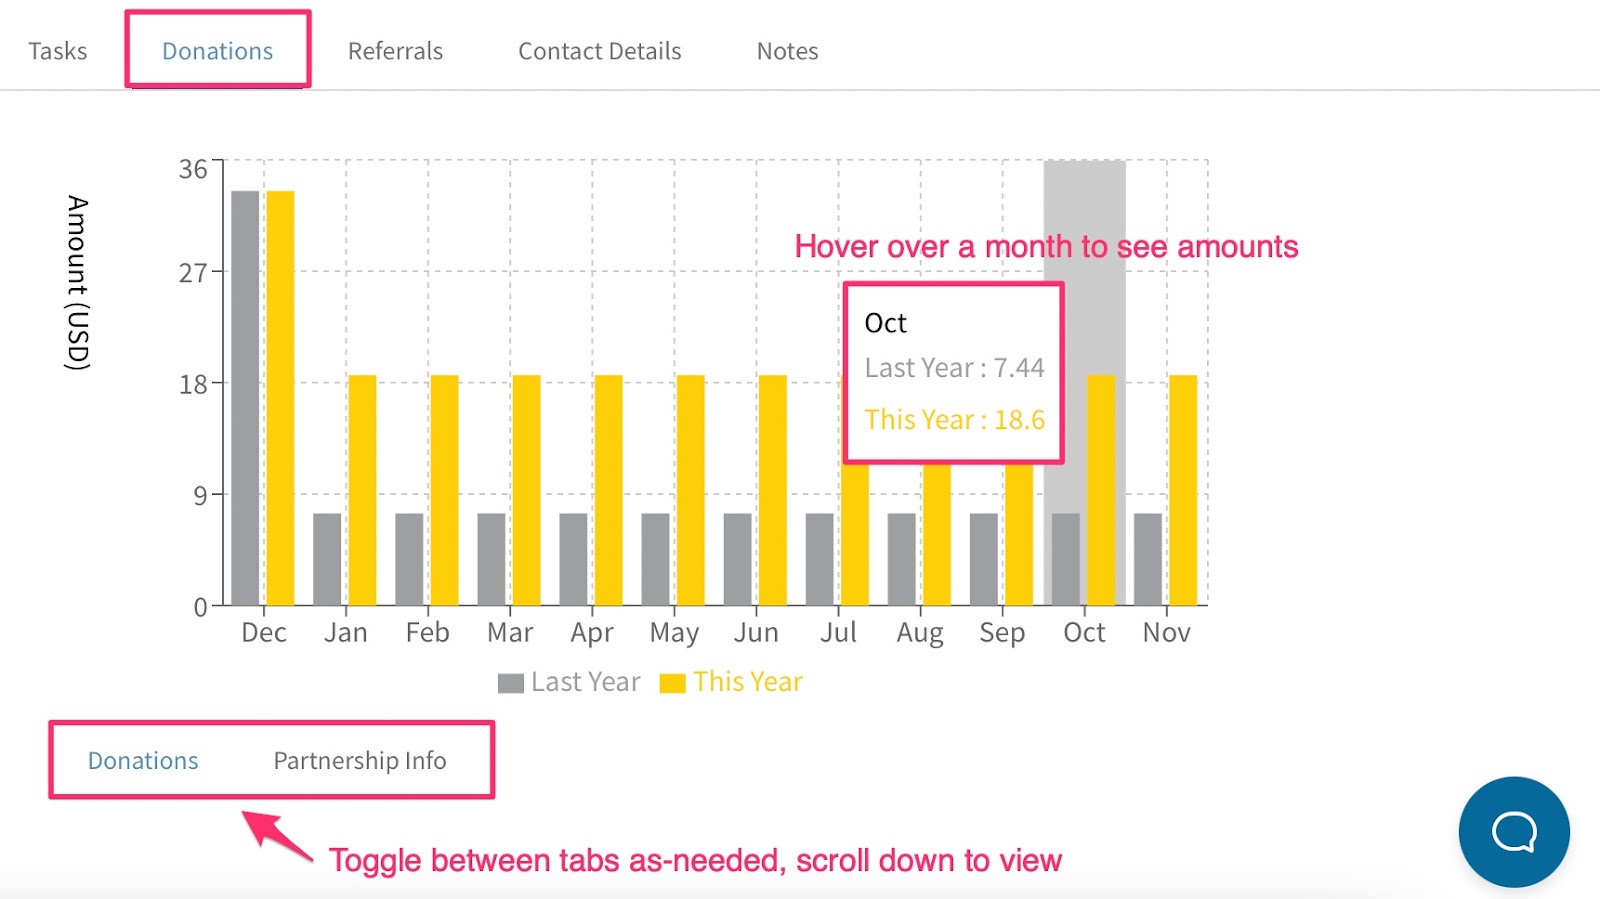Open the Notes tab
This screenshot has height=899, width=1600.
coord(787,51)
